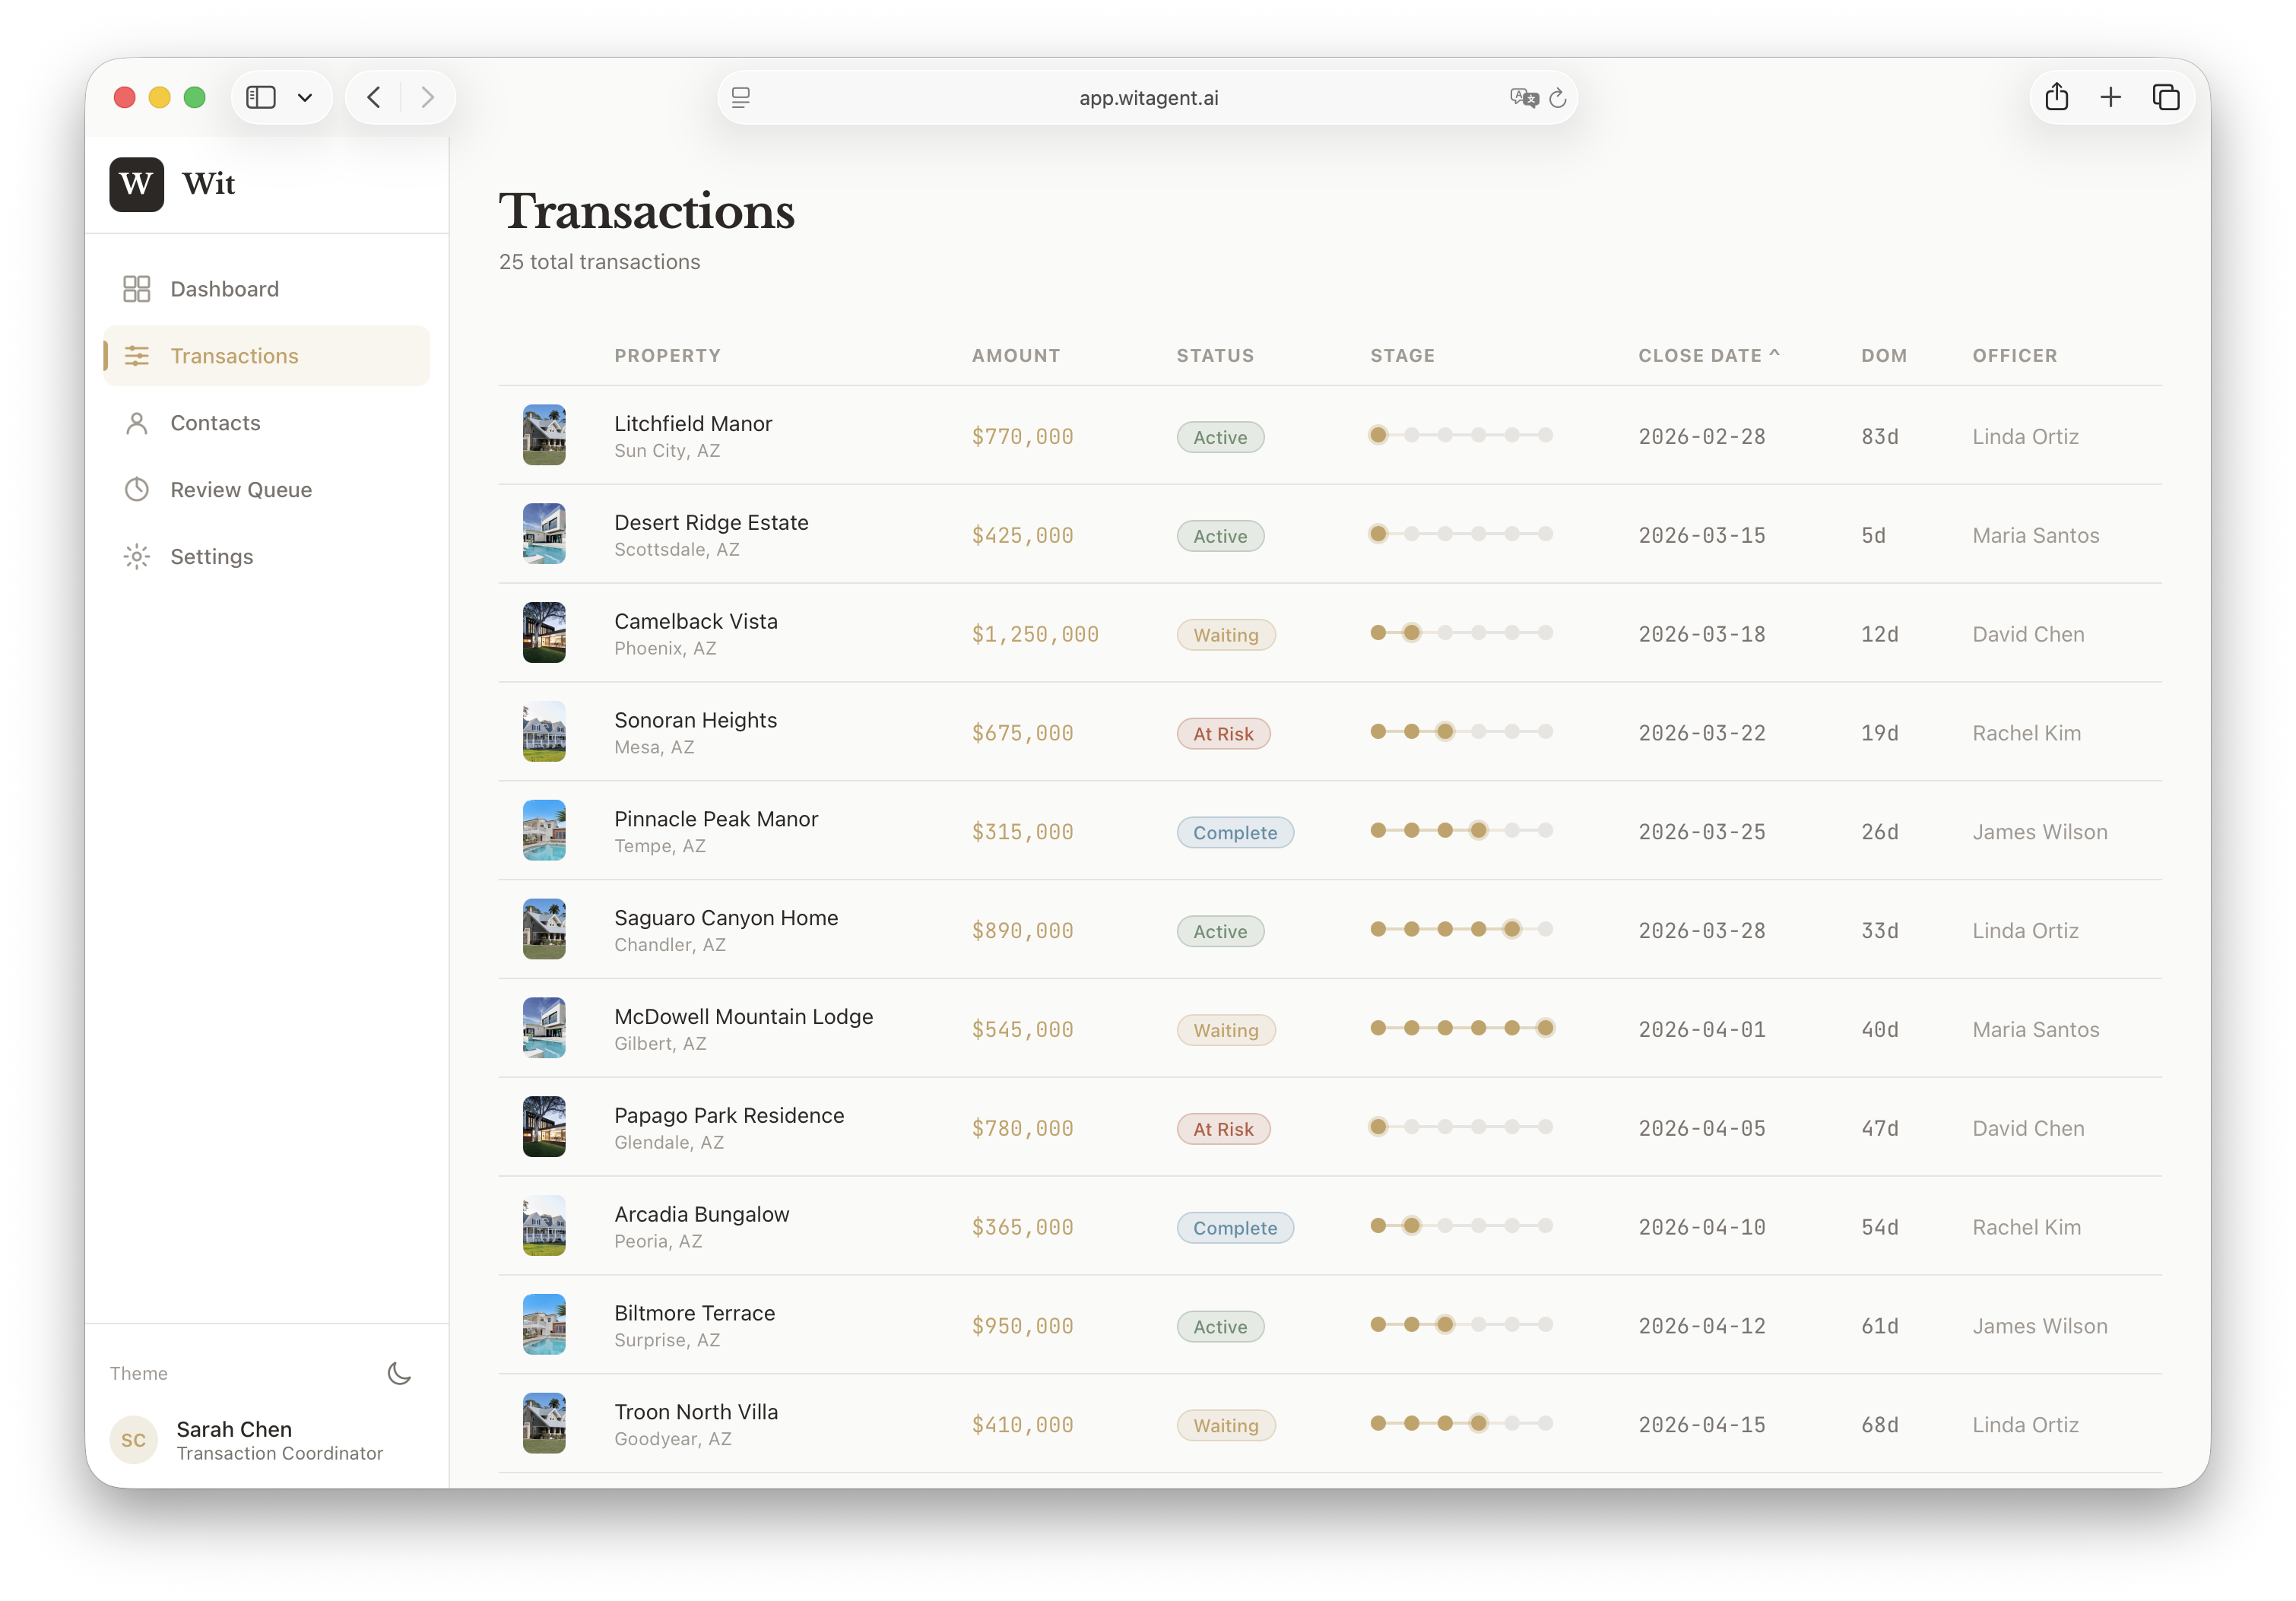
Task: Click the browser back navigation arrow
Action: click(x=374, y=97)
